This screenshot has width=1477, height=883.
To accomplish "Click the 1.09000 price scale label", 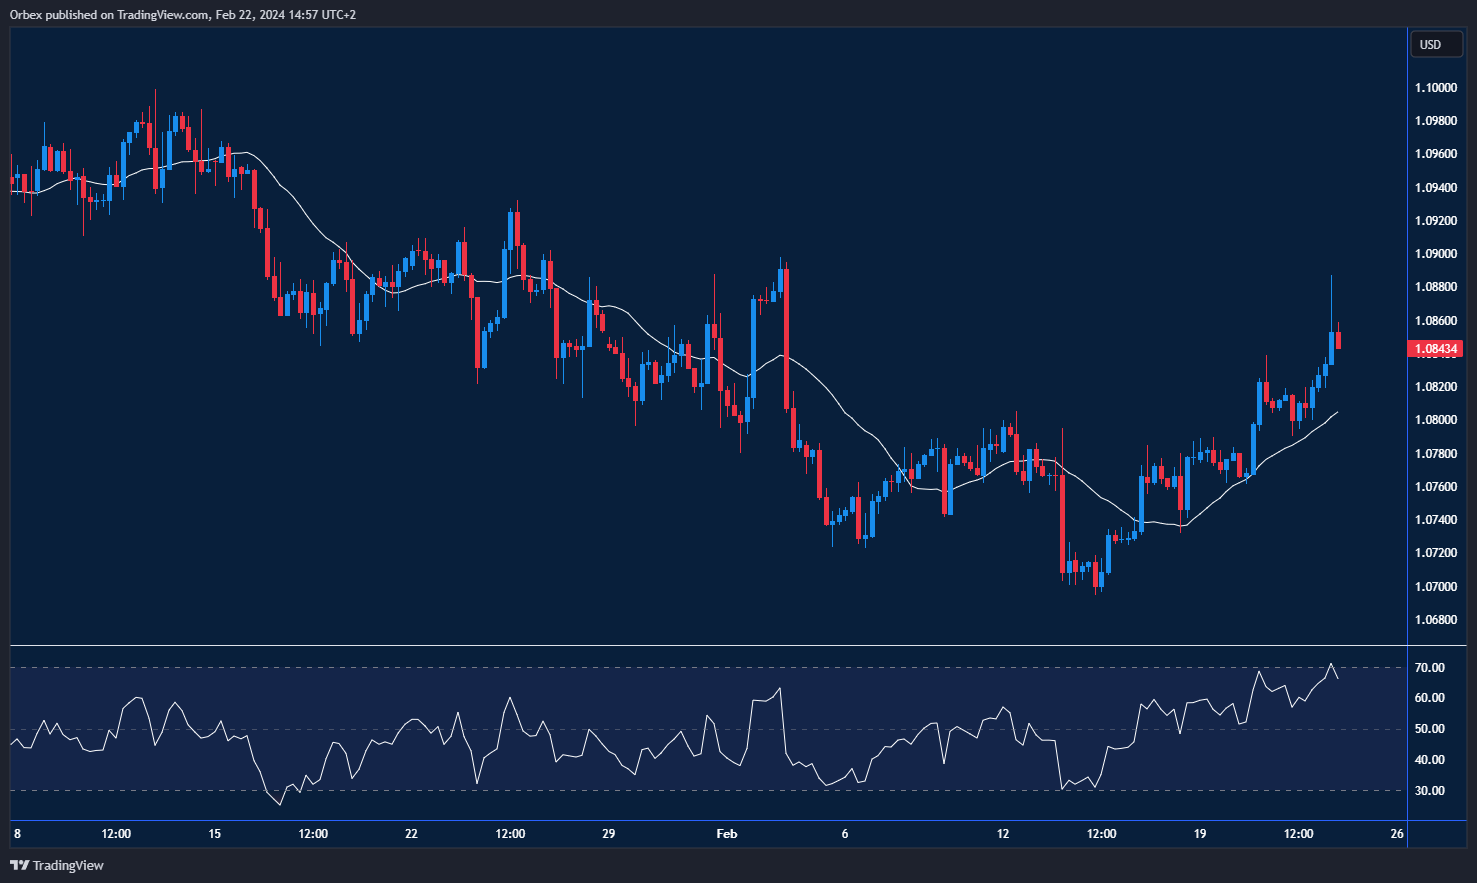I will tap(1435, 254).
